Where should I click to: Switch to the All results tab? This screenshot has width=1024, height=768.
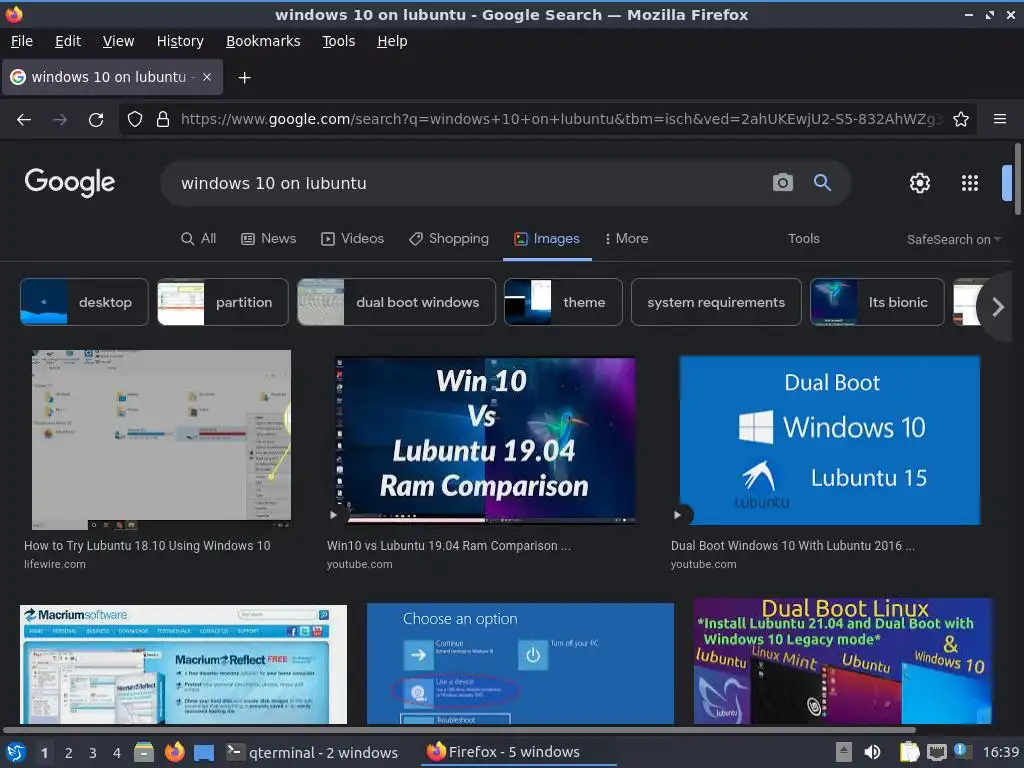click(x=199, y=238)
